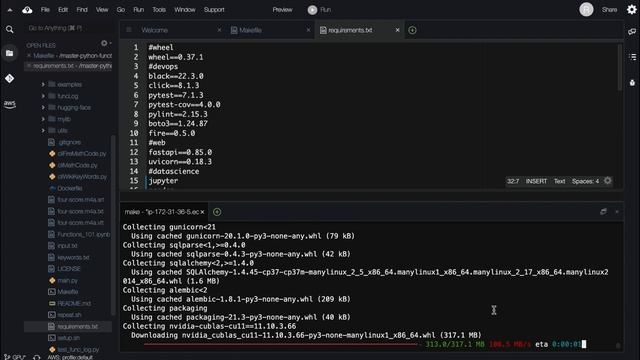Screen dimensions: 640x360
Task: Add a new terminal tab
Action: point(217,212)
